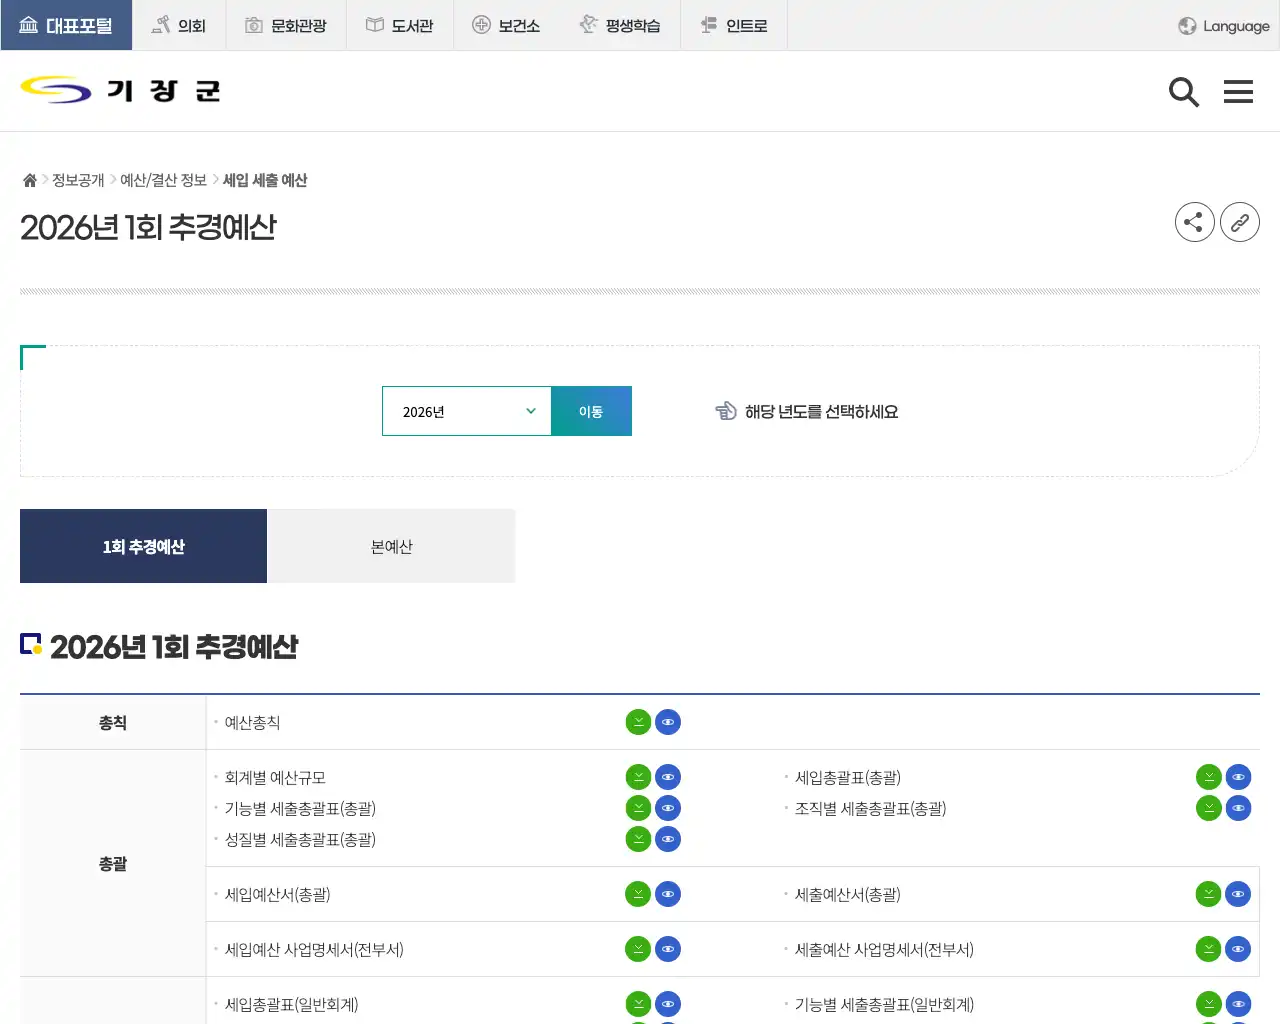Click the copy-link icon beside the share button
Viewport: 1280px width, 1024px height.
click(1240, 222)
